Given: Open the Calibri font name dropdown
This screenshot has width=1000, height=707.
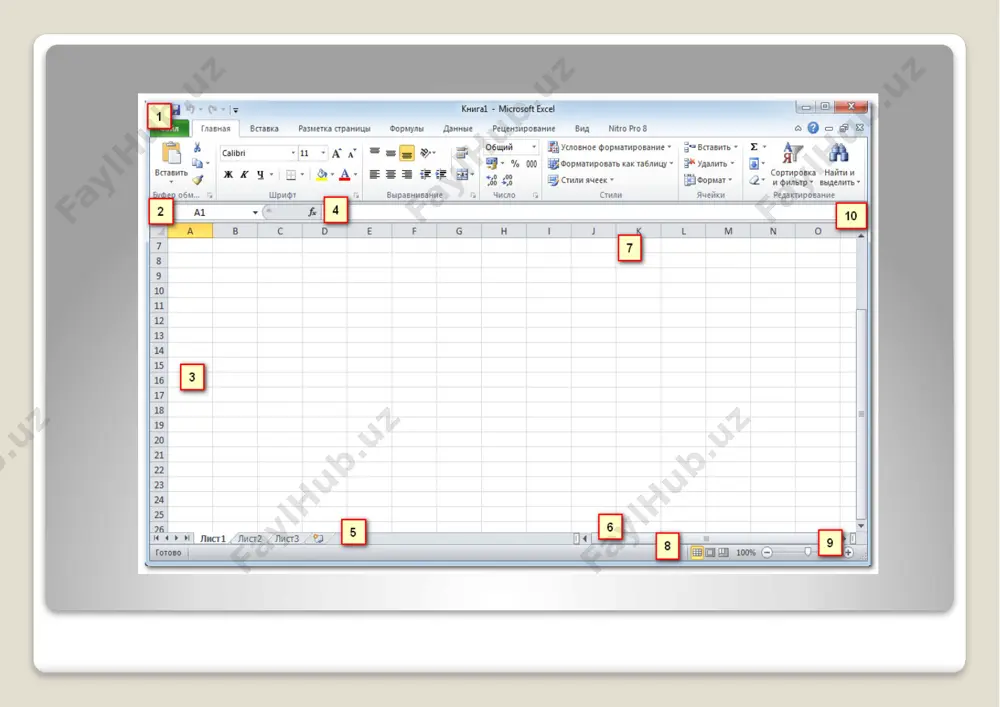Looking at the screenshot, I should pos(293,153).
